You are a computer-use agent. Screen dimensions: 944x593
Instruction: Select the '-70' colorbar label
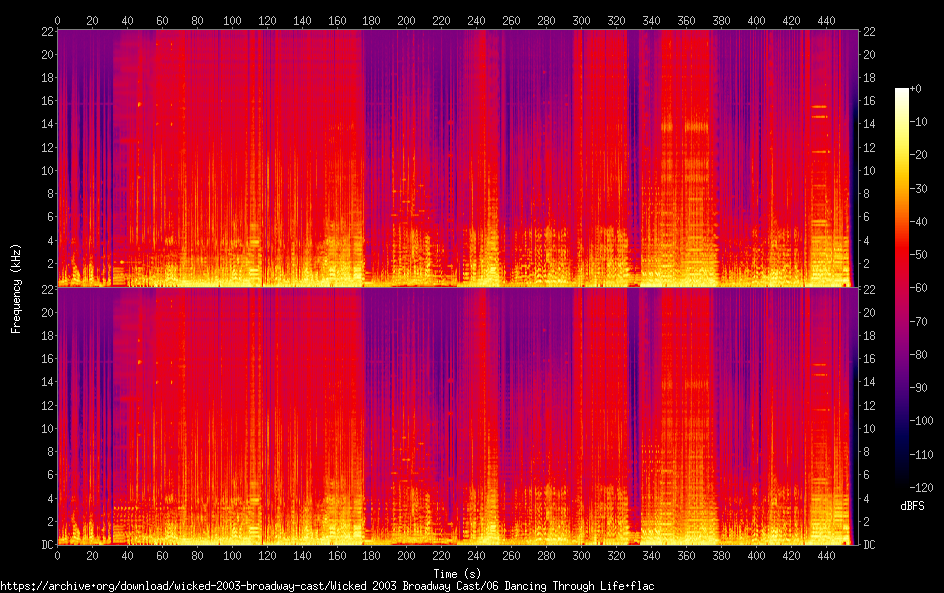[918, 321]
